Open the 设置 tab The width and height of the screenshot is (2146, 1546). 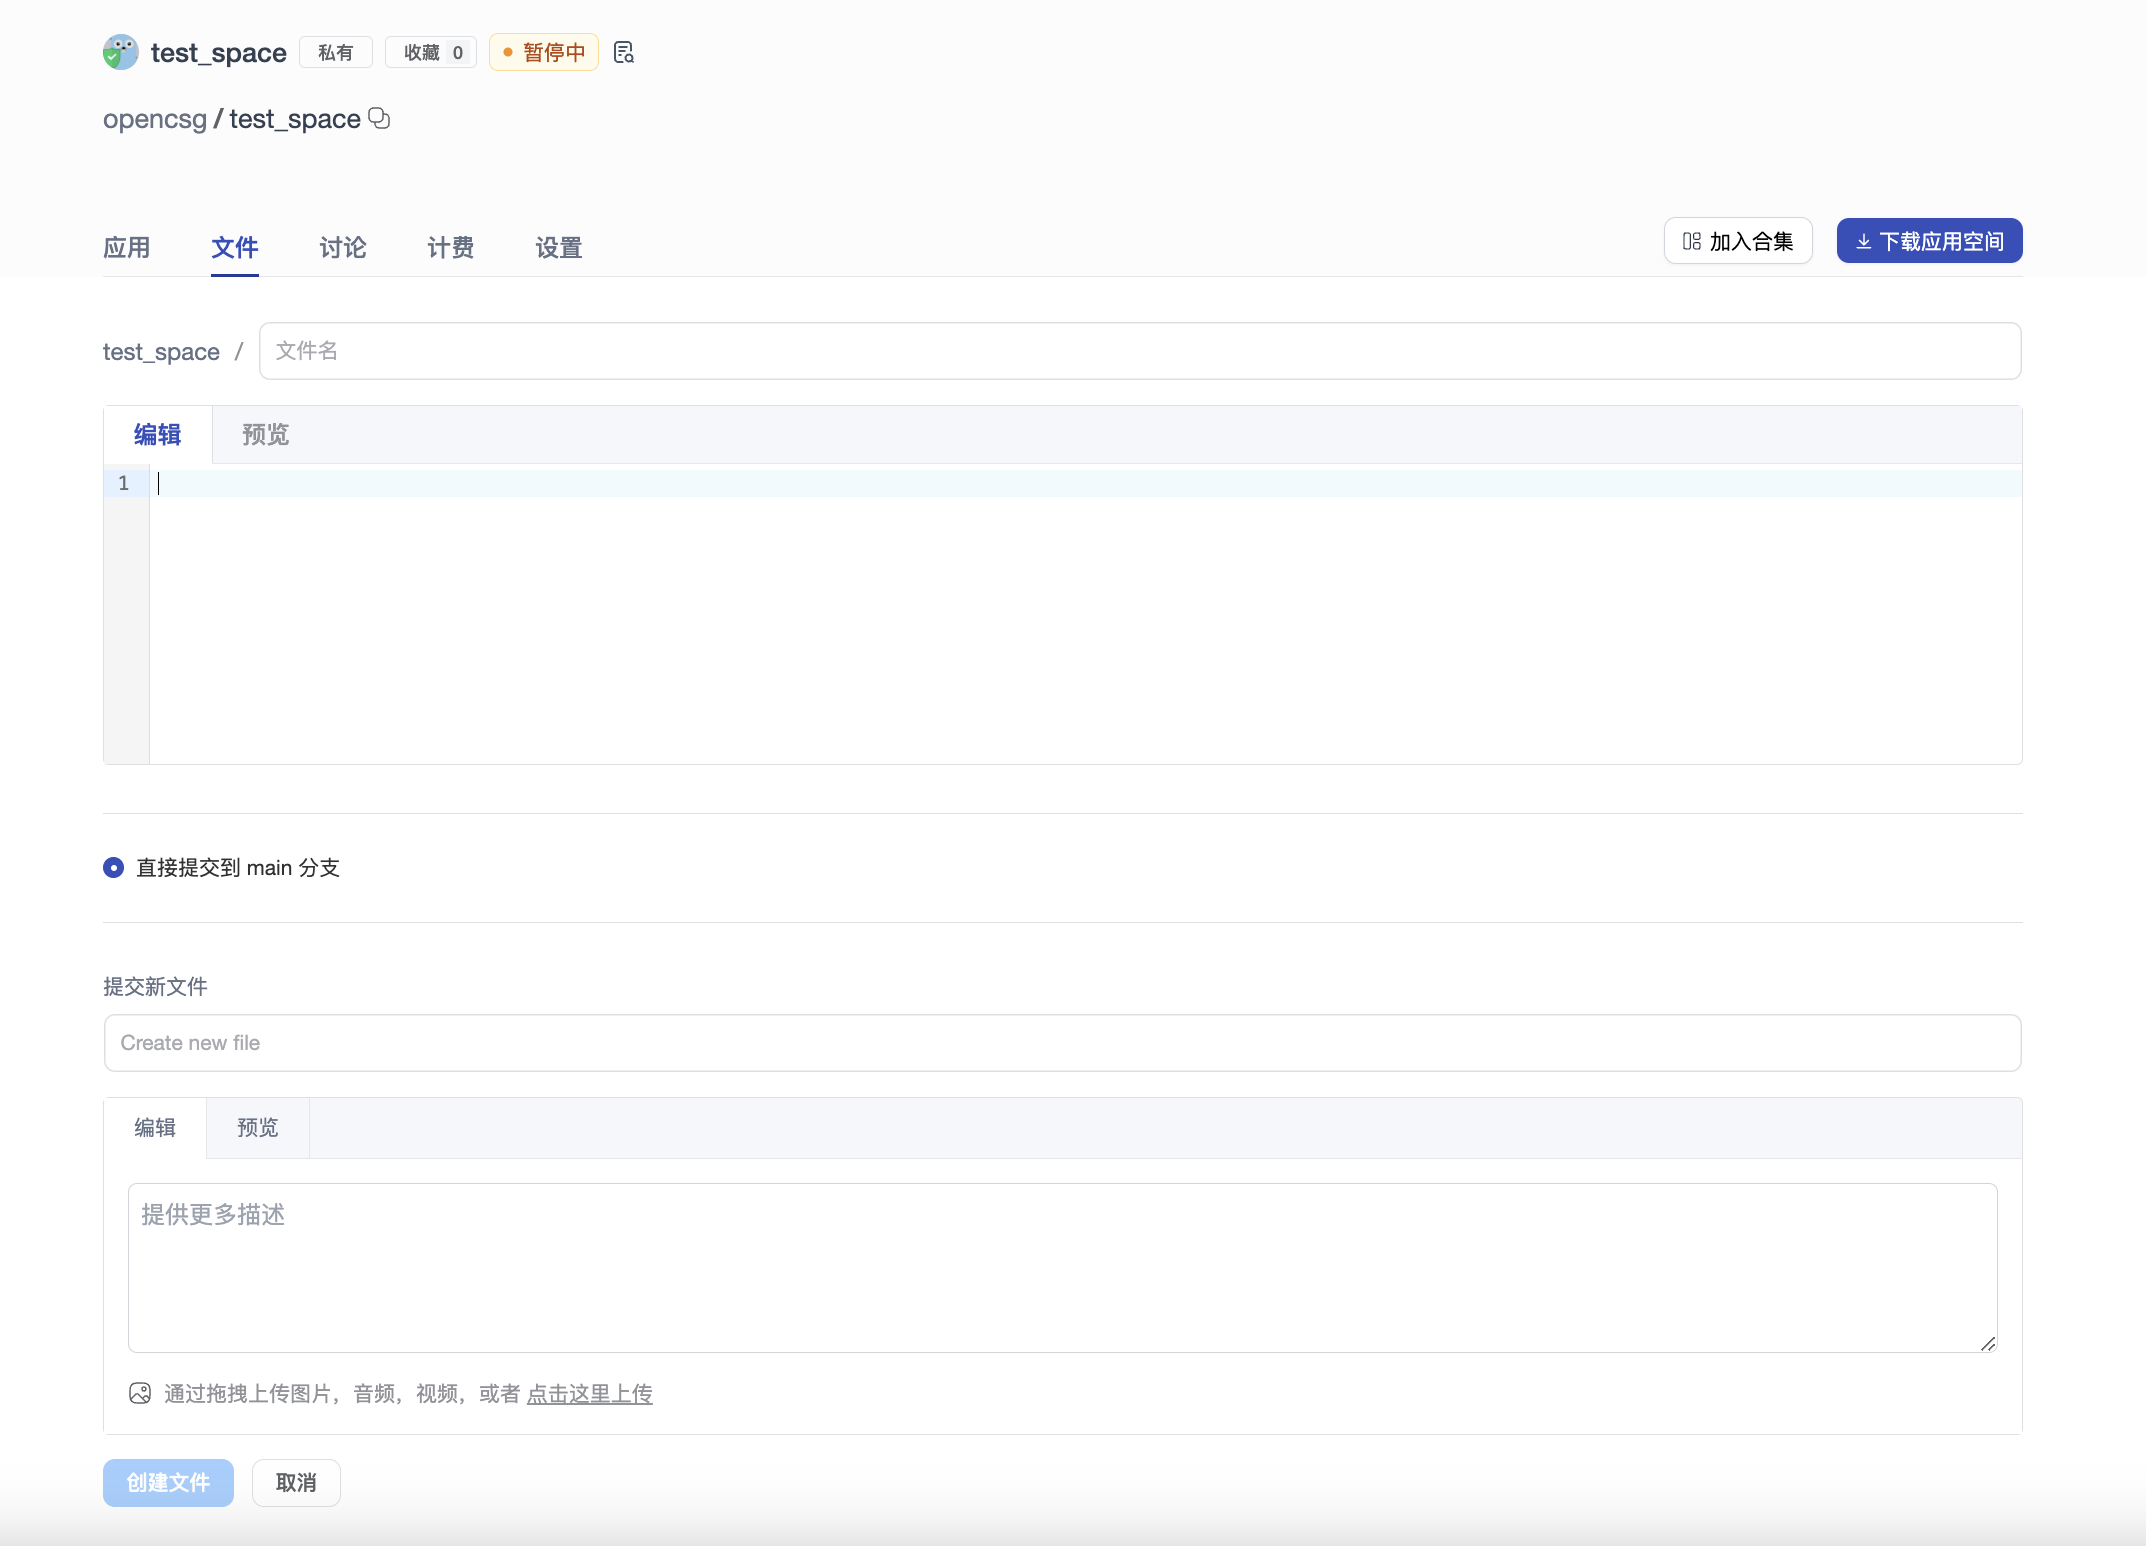point(557,247)
